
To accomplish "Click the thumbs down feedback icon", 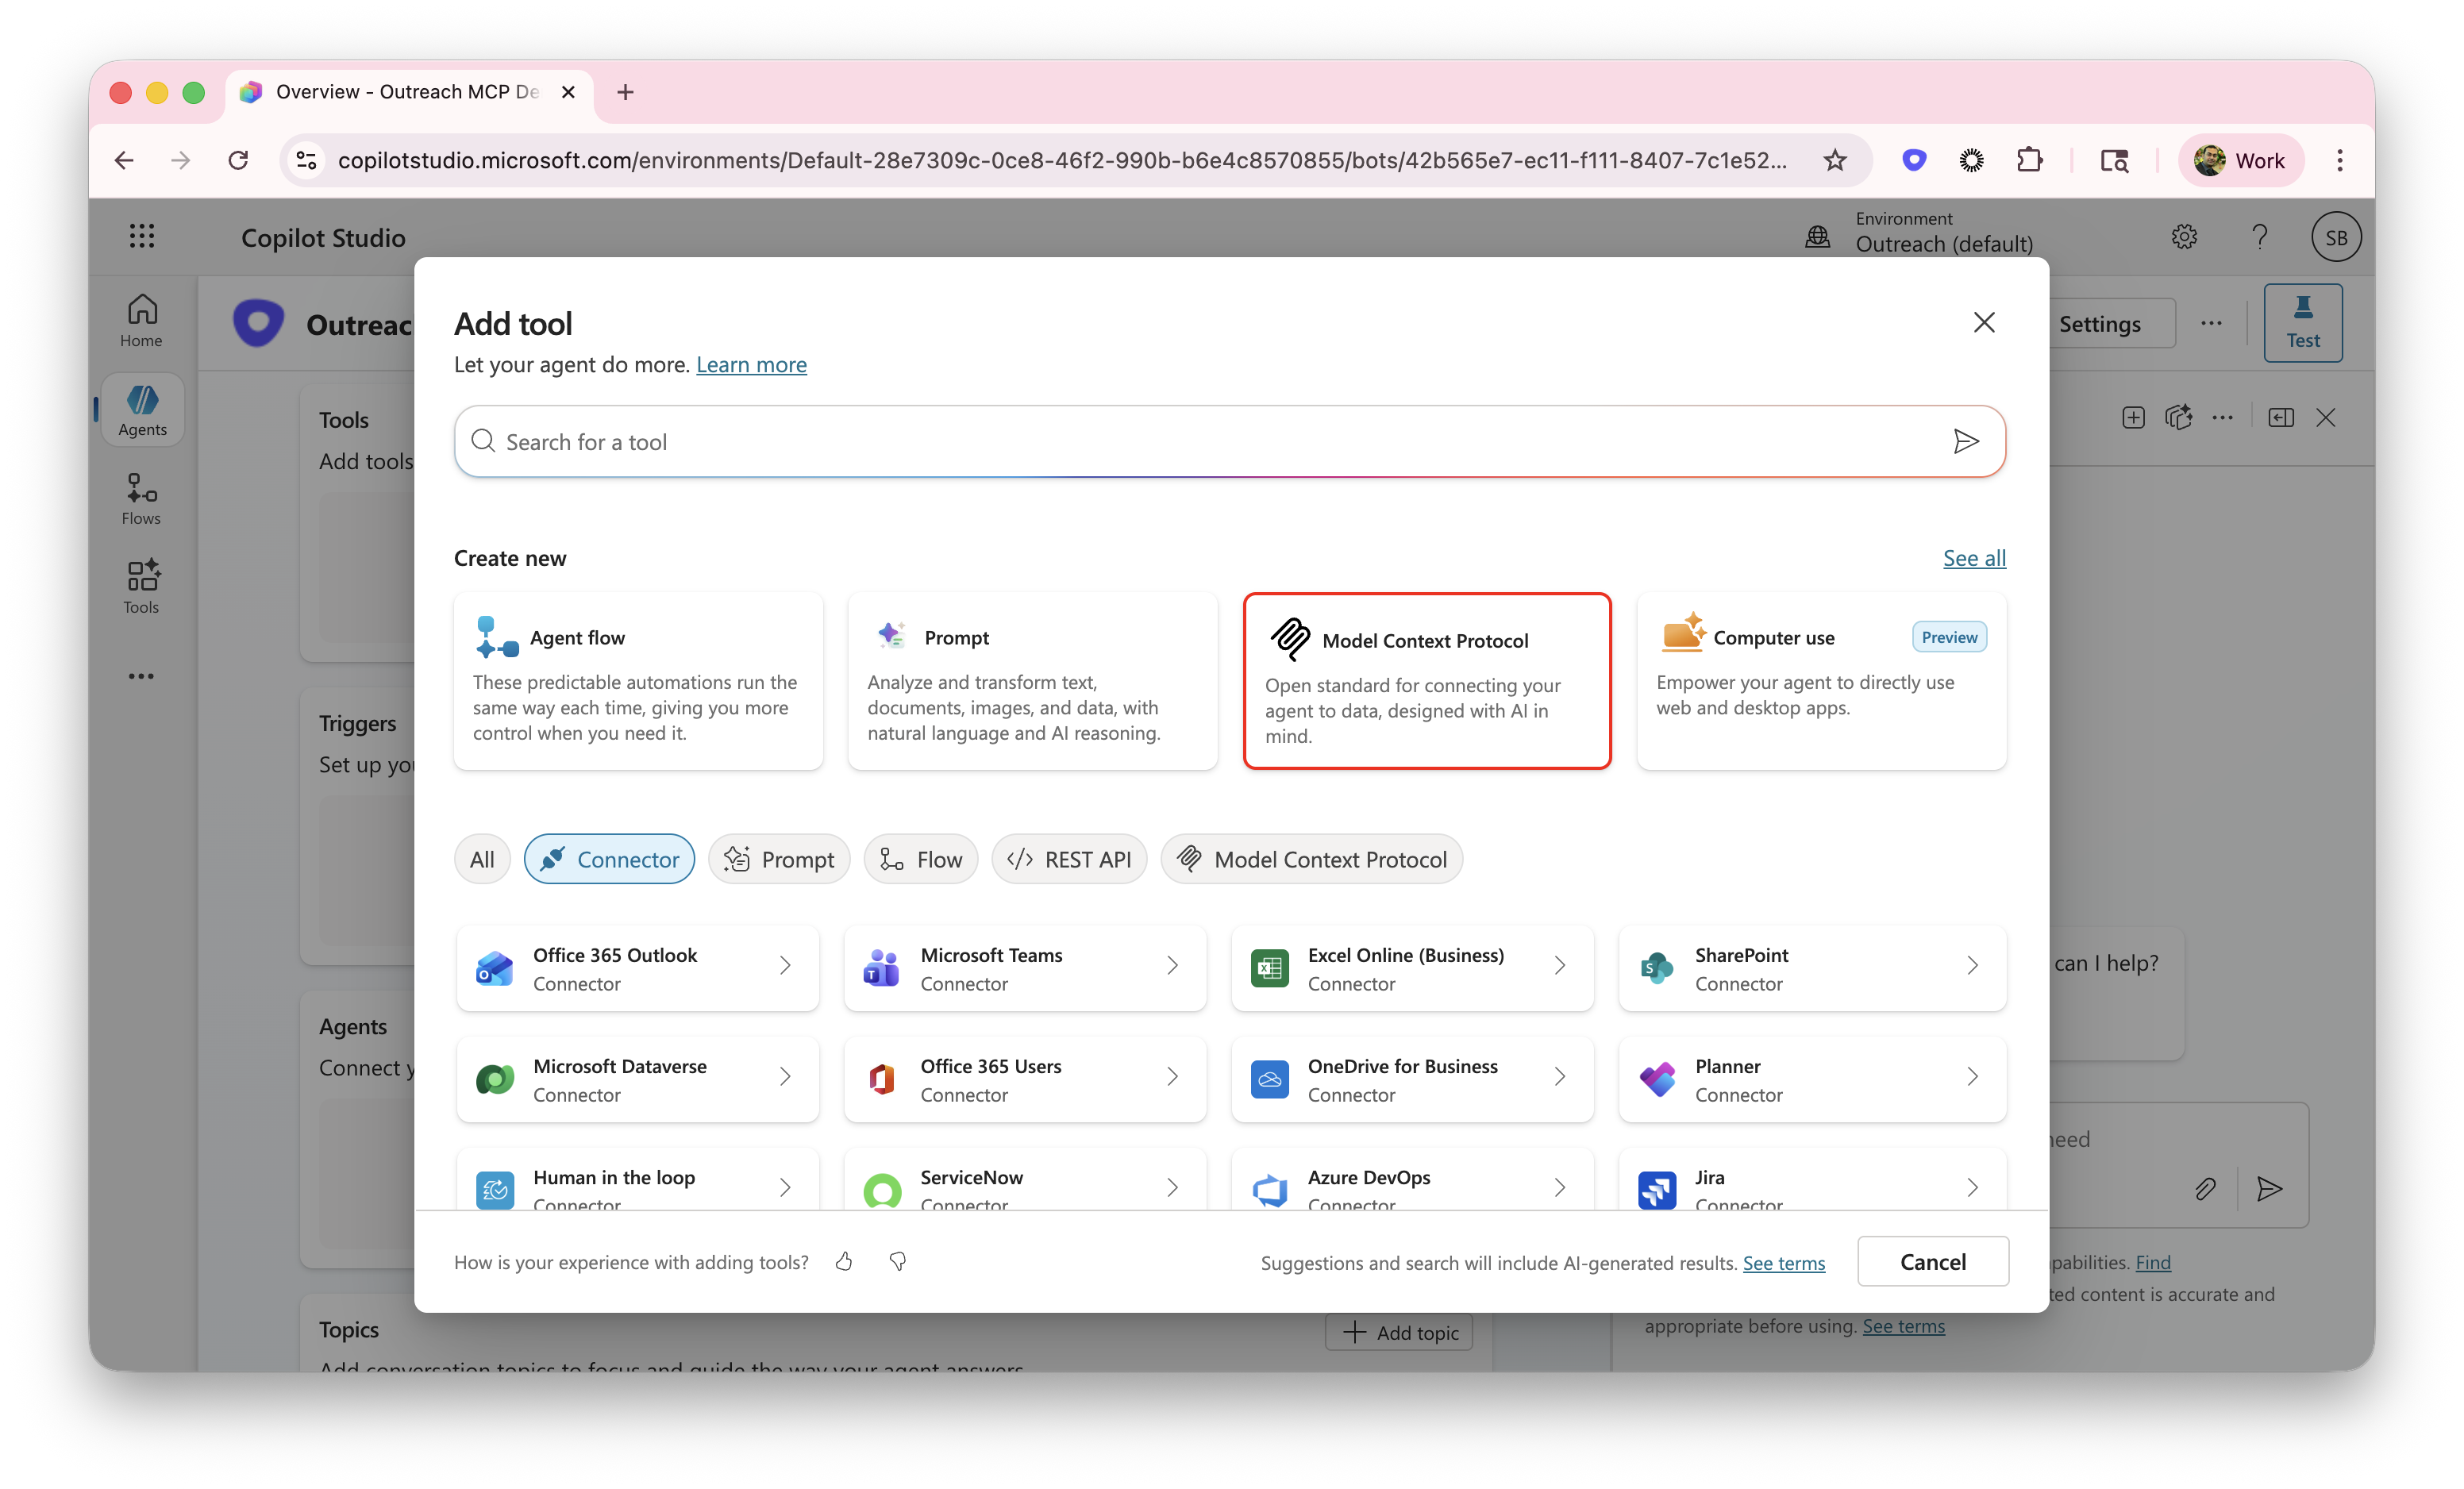I will click(898, 1262).
